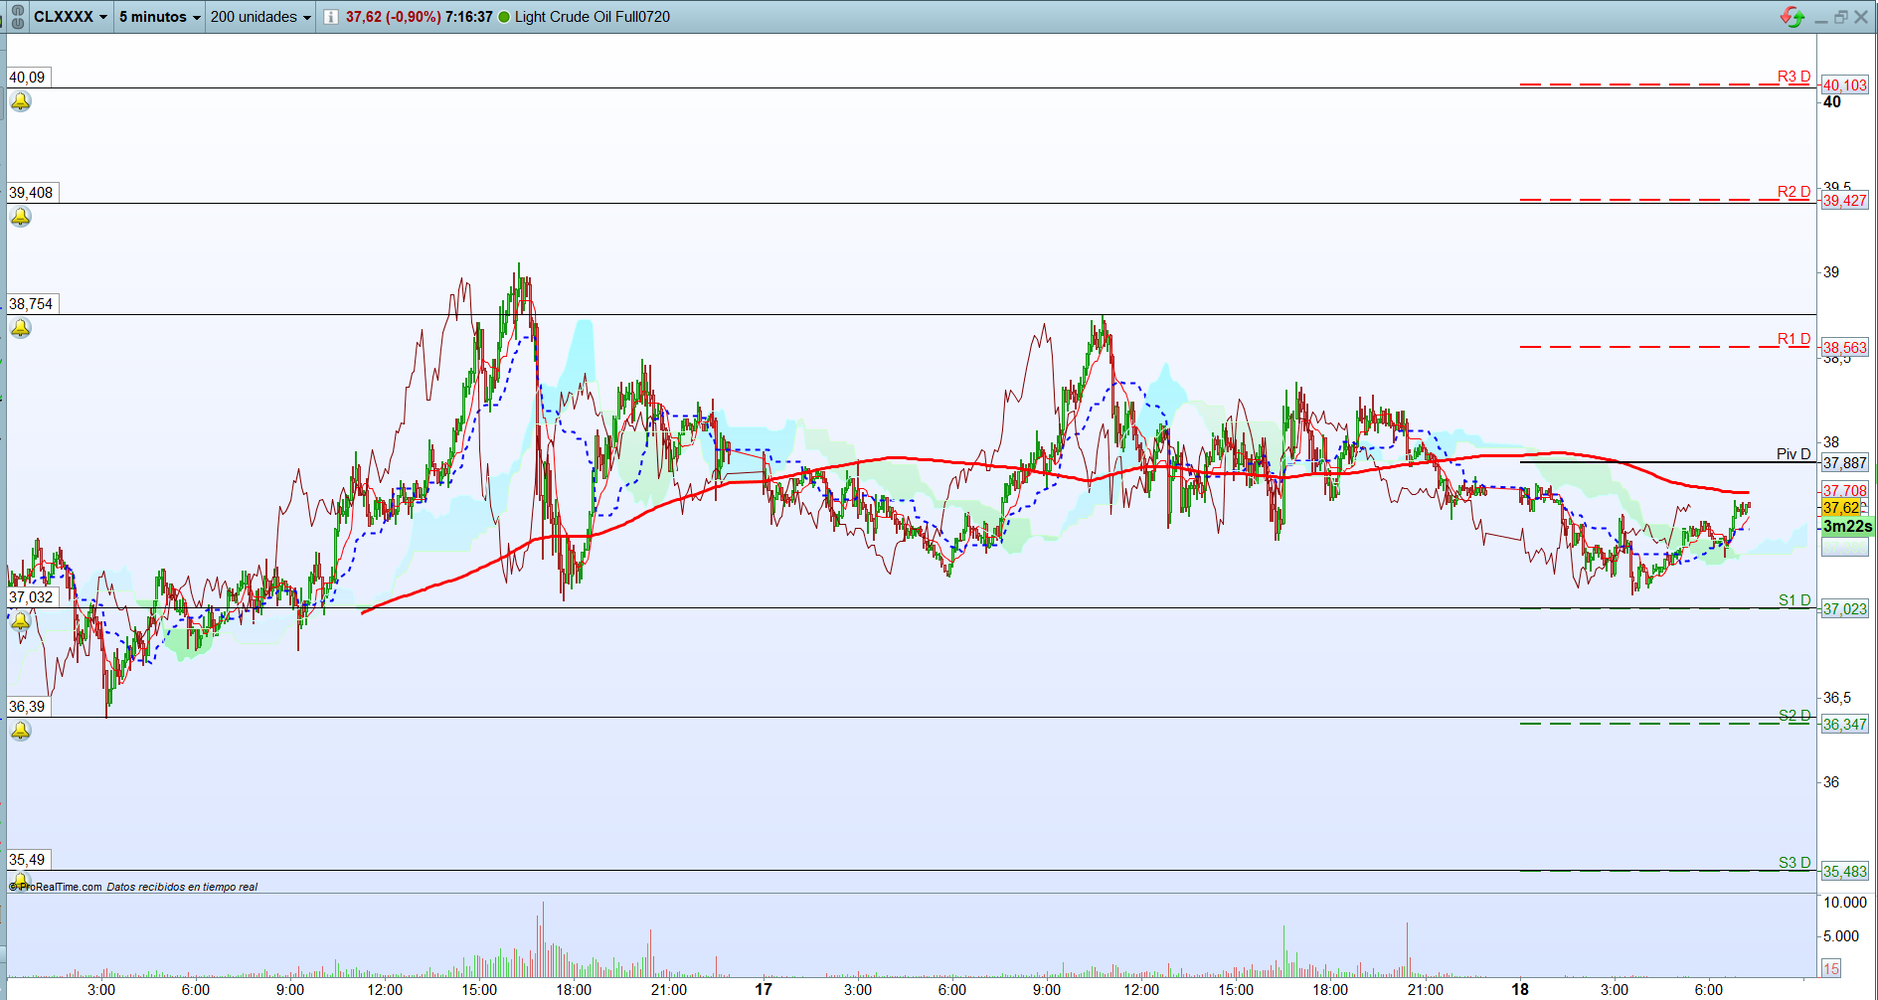The height and width of the screenshot is (1000, 1878).
Task: Restore the chart window size
Action: click(1840, 17)
